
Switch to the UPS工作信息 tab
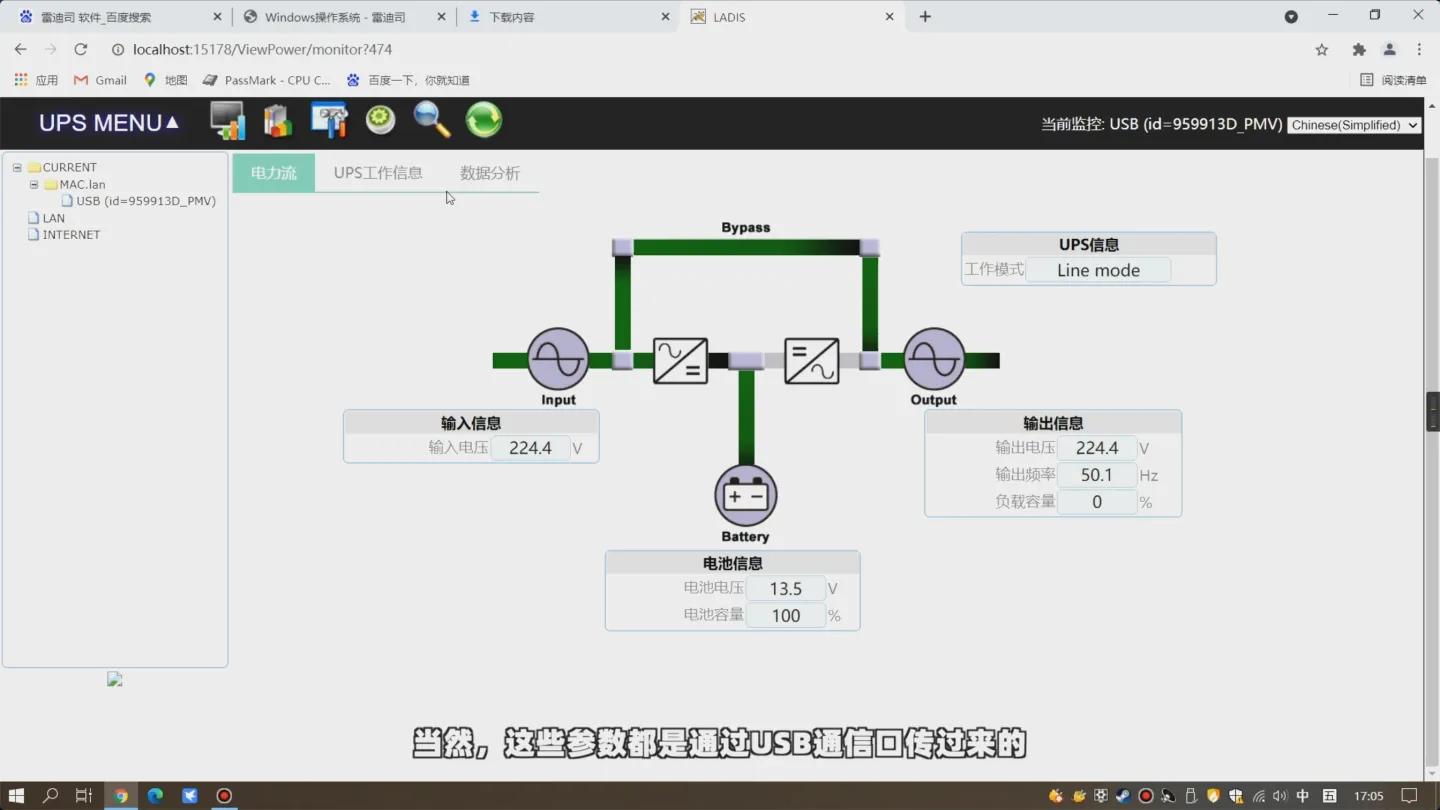[x=378, y=172]
